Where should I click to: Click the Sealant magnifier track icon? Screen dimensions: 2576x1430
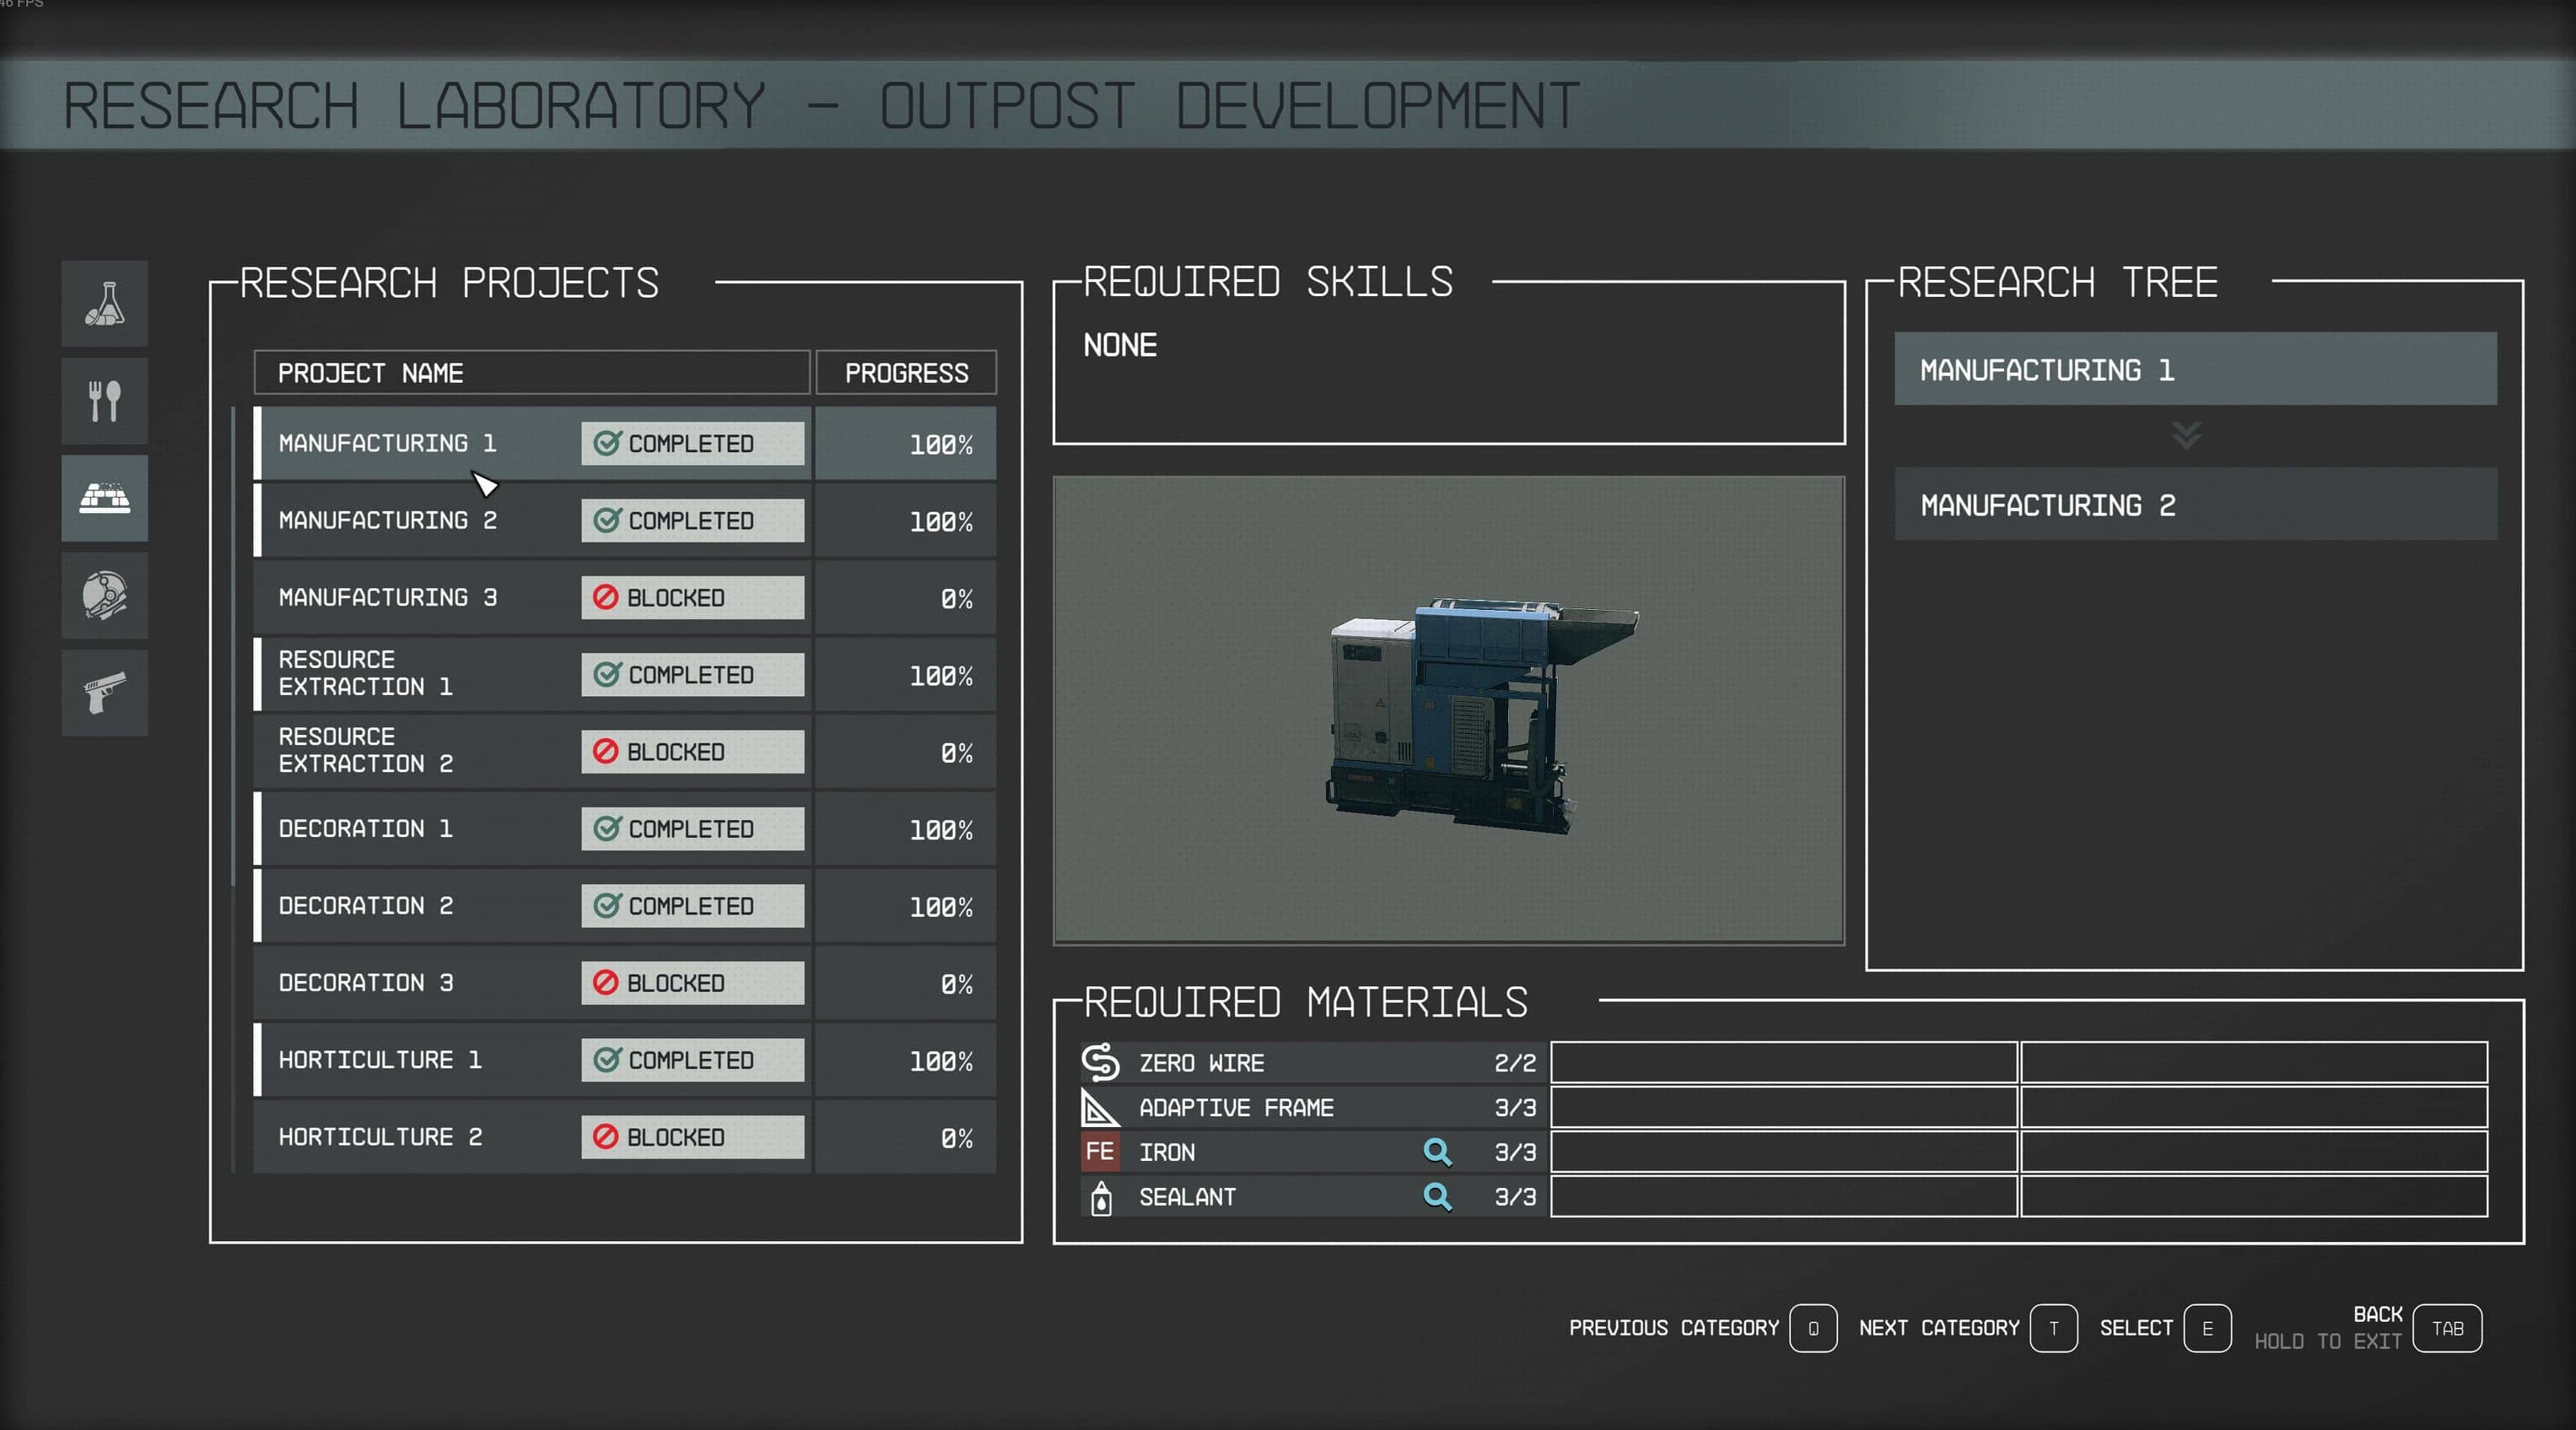pos(1437,1196)
